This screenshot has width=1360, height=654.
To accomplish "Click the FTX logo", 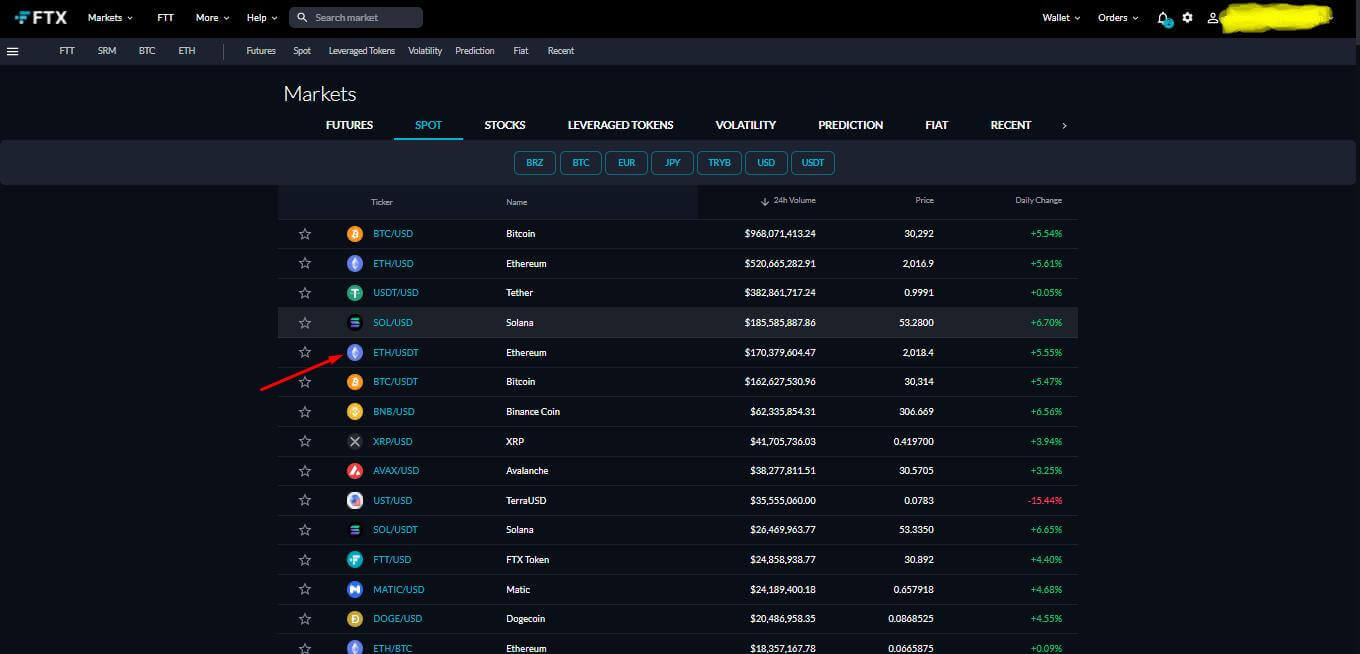I will [41, 17].
